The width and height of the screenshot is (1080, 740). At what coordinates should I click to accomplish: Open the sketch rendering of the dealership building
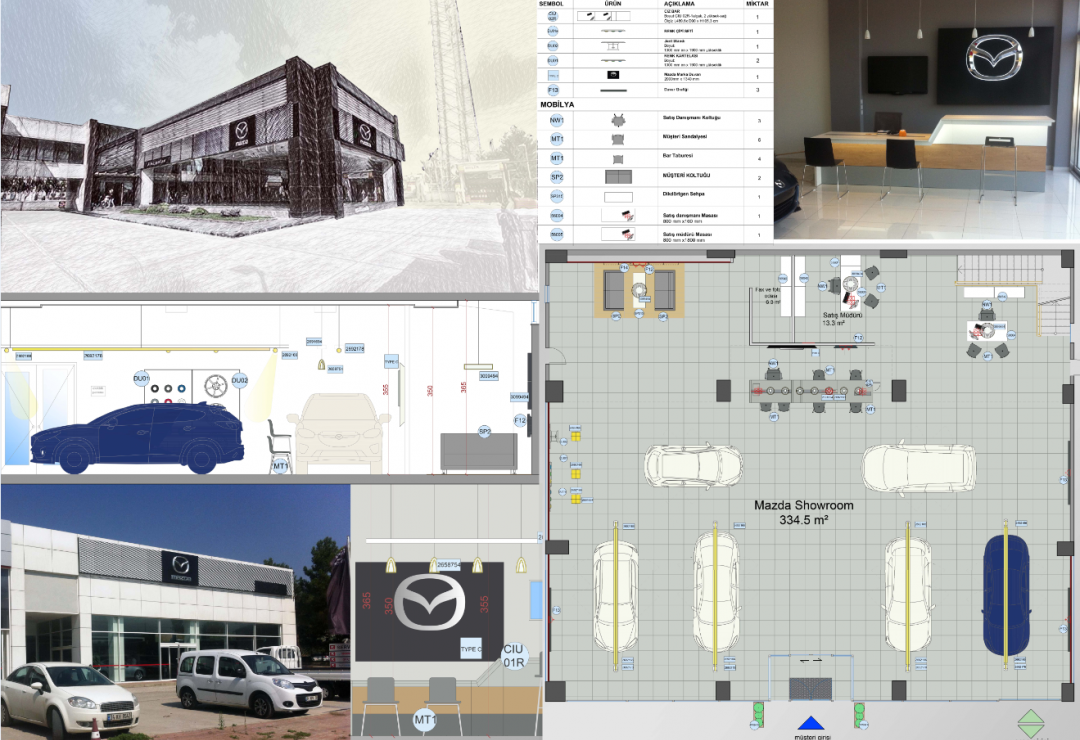269,146
